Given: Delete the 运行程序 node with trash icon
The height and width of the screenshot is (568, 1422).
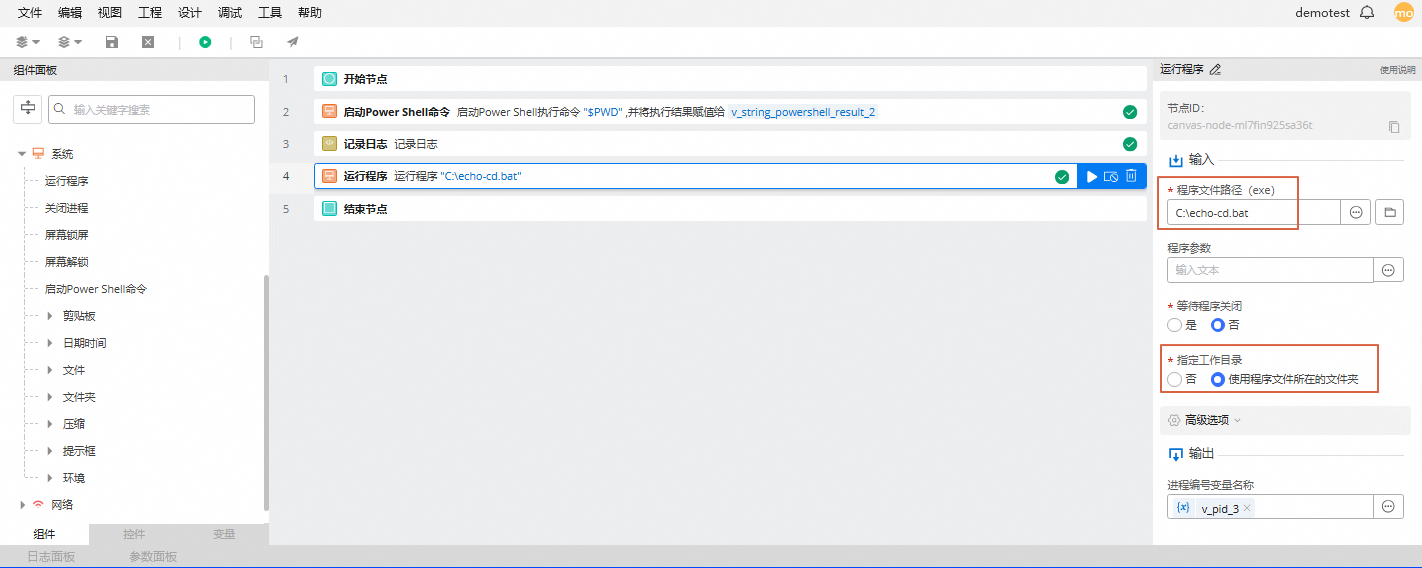Looking at the screenshot, I should coord(1131,177).
